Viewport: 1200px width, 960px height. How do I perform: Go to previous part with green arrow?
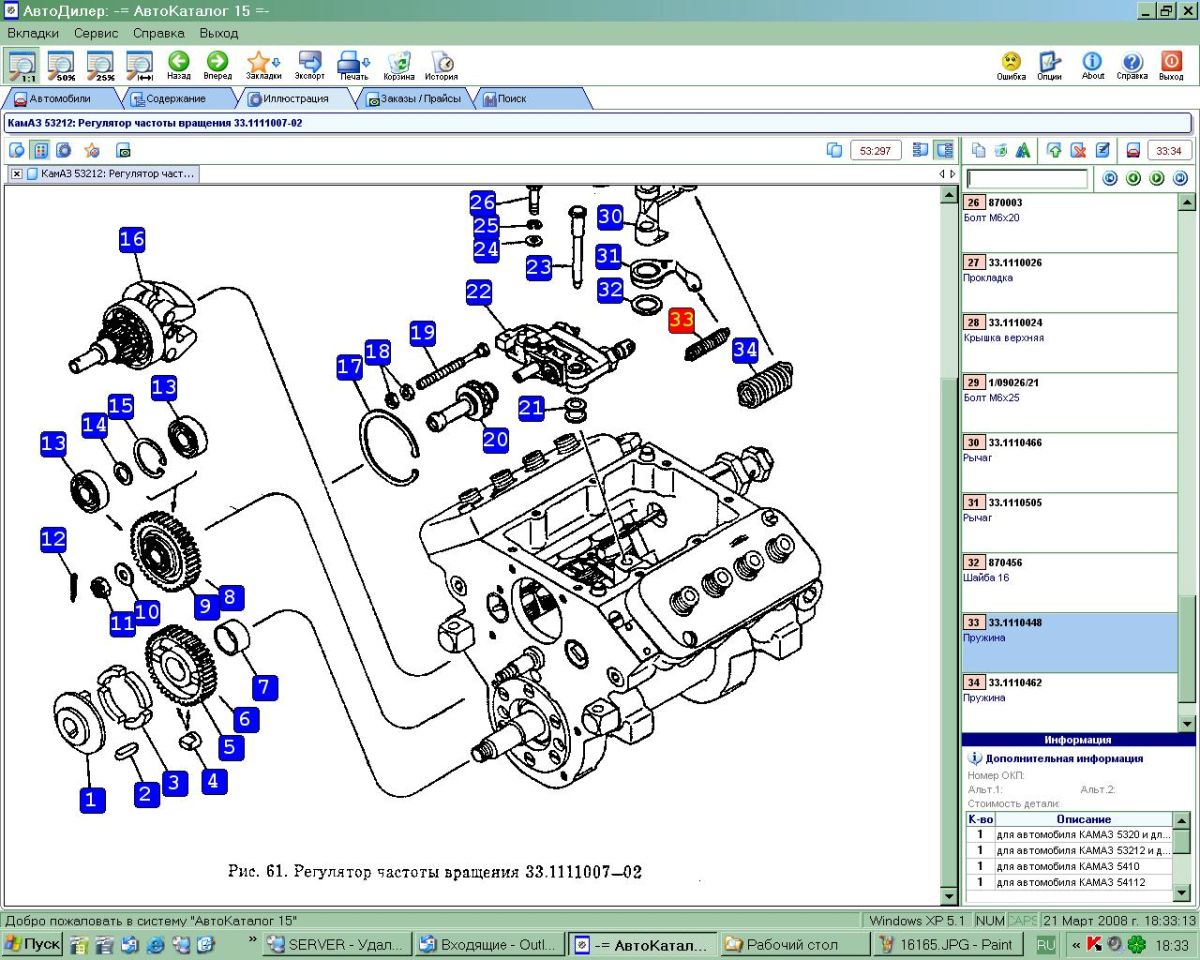coord(1133,179)
